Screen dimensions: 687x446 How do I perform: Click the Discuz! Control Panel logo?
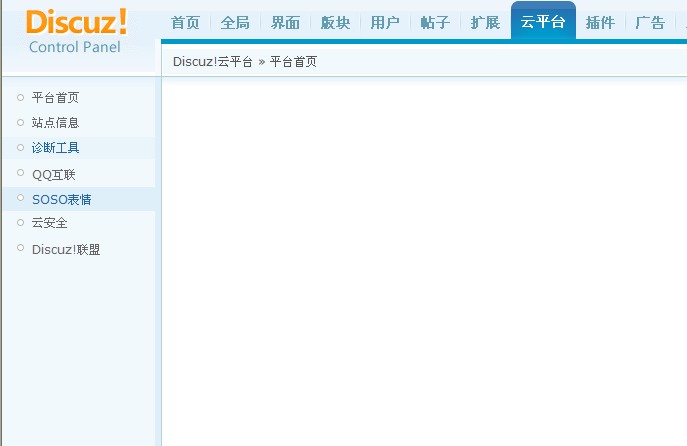click(77, 32)
